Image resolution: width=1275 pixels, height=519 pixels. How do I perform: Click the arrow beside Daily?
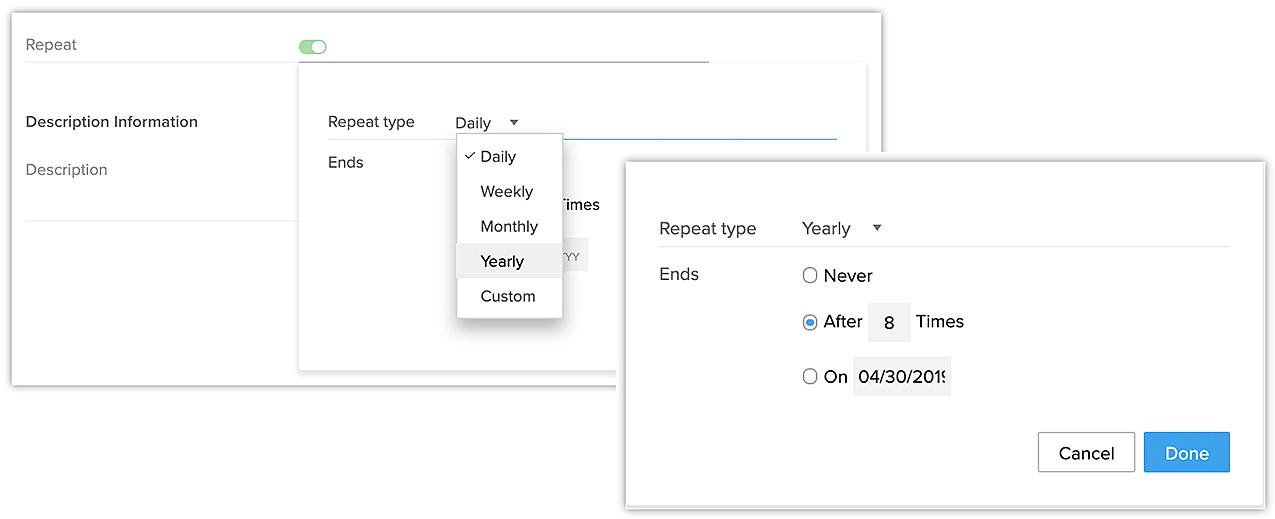coord(514,122)
